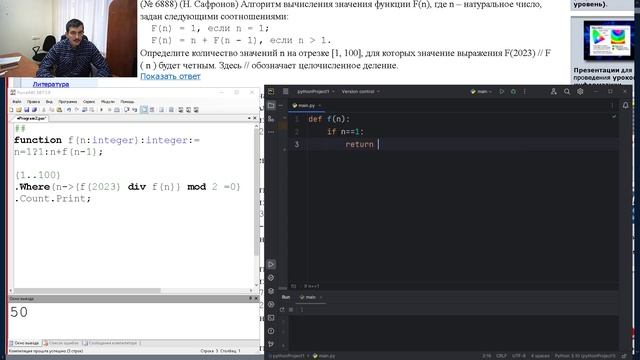Rerun main in the Run panel
Viewport: 640px width, 360px height.
(282, 310)
